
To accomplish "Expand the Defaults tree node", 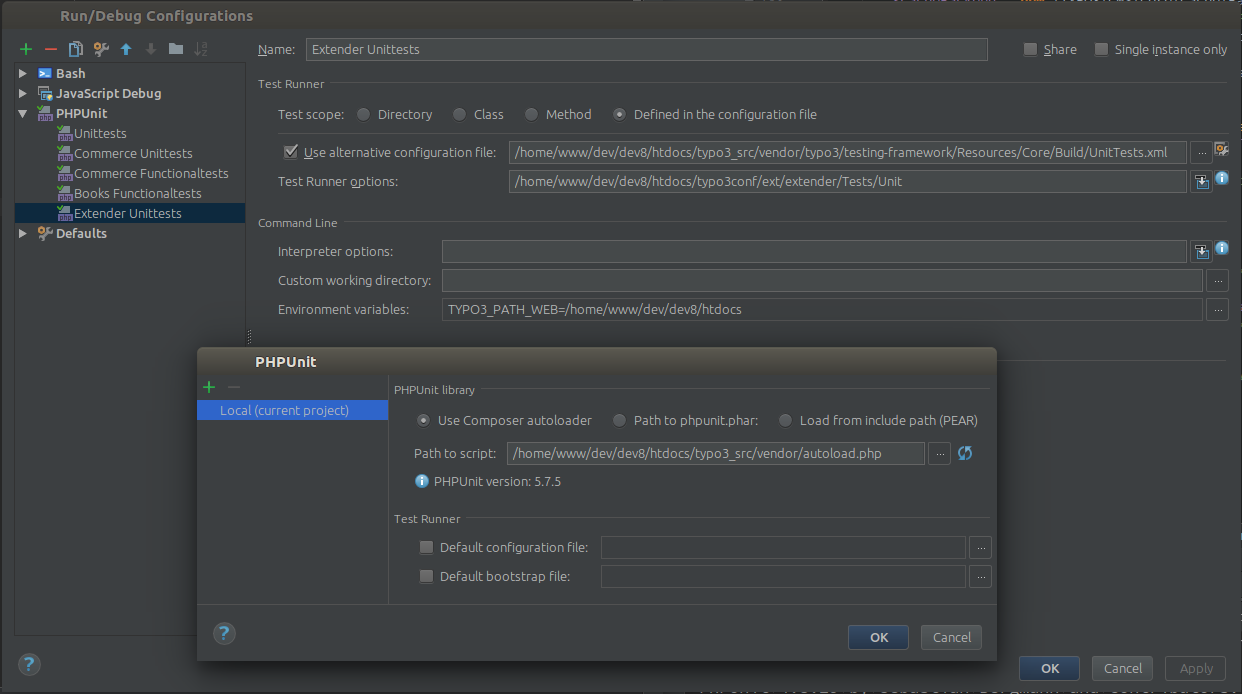I will pos(23,233).
